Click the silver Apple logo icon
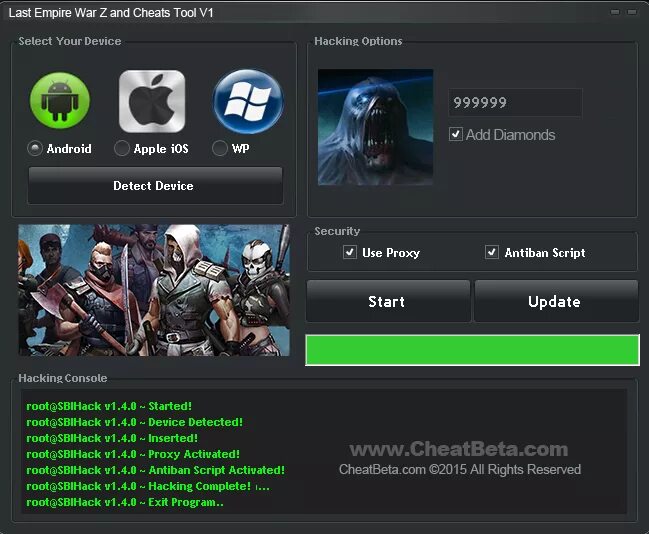The width and height of the screenshot is (649, 534). pos(152,101)
